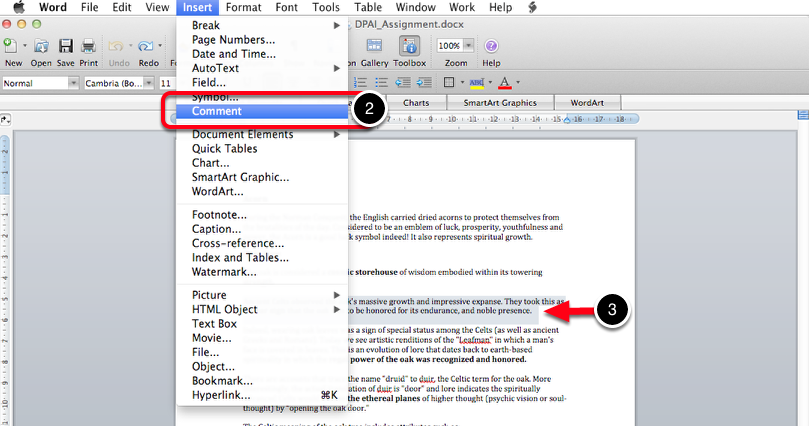Click the increase indent icon
This screenshot has width=809, height=426.
click(x=424, y=83)
